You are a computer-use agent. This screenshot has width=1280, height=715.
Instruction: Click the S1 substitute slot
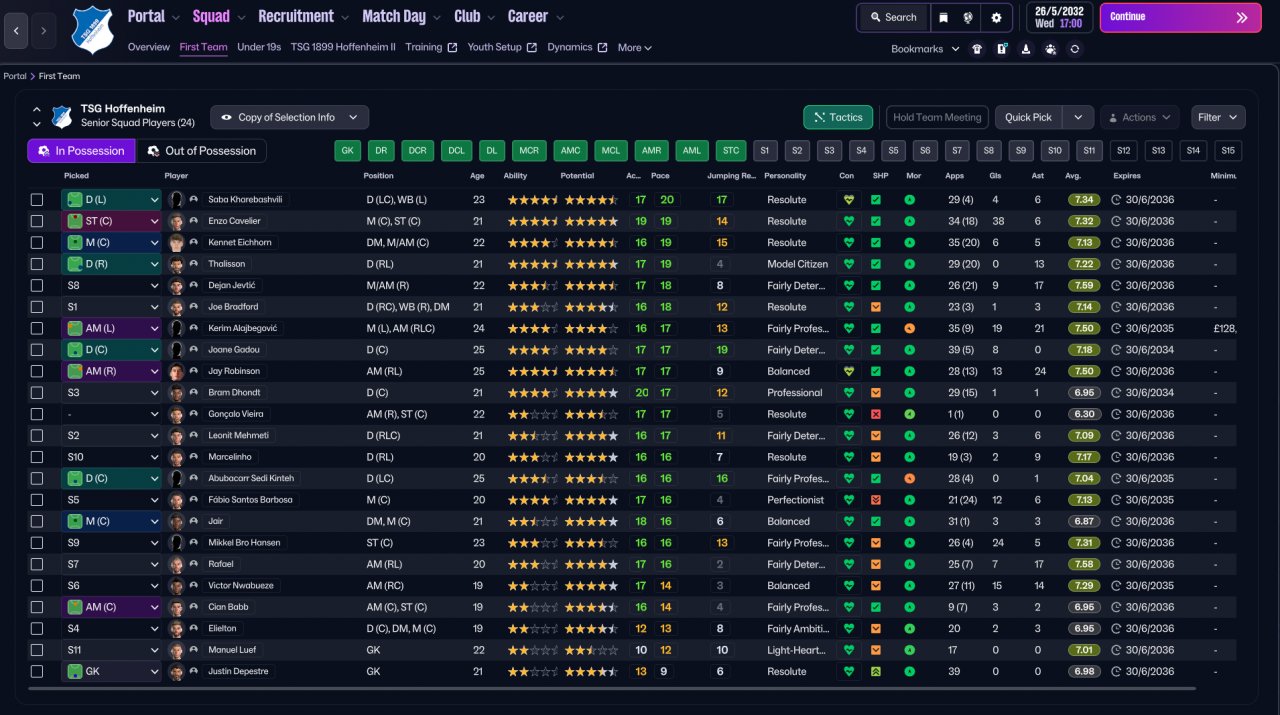click(x=765, y=151)
